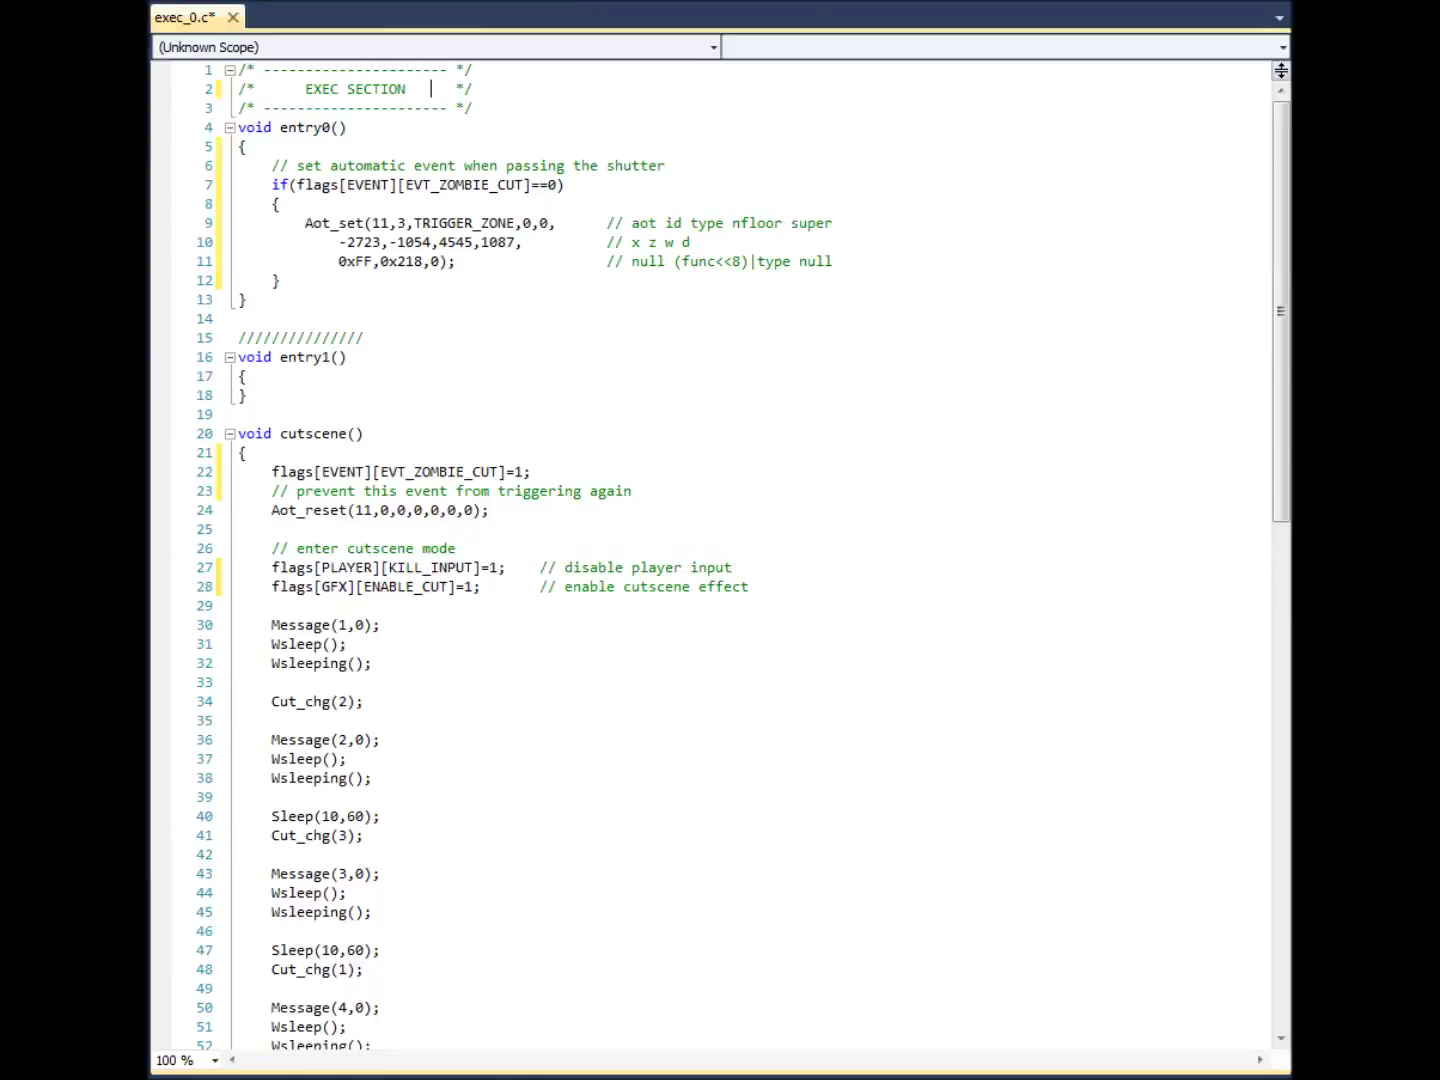The height and width of the screenshot is (1080, 1440).
Task: Click the TRIGGER_ZONE argument in Aot_set
Action: 463,223
